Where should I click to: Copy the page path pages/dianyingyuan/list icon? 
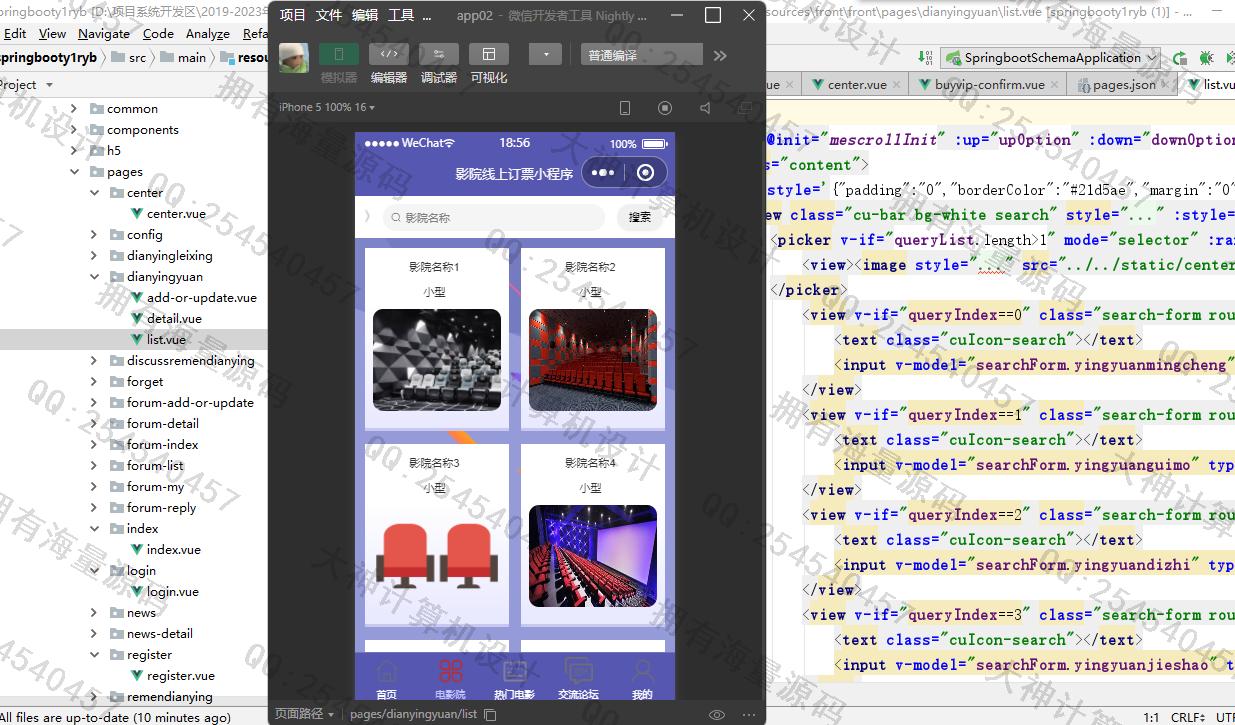point(490,714)
